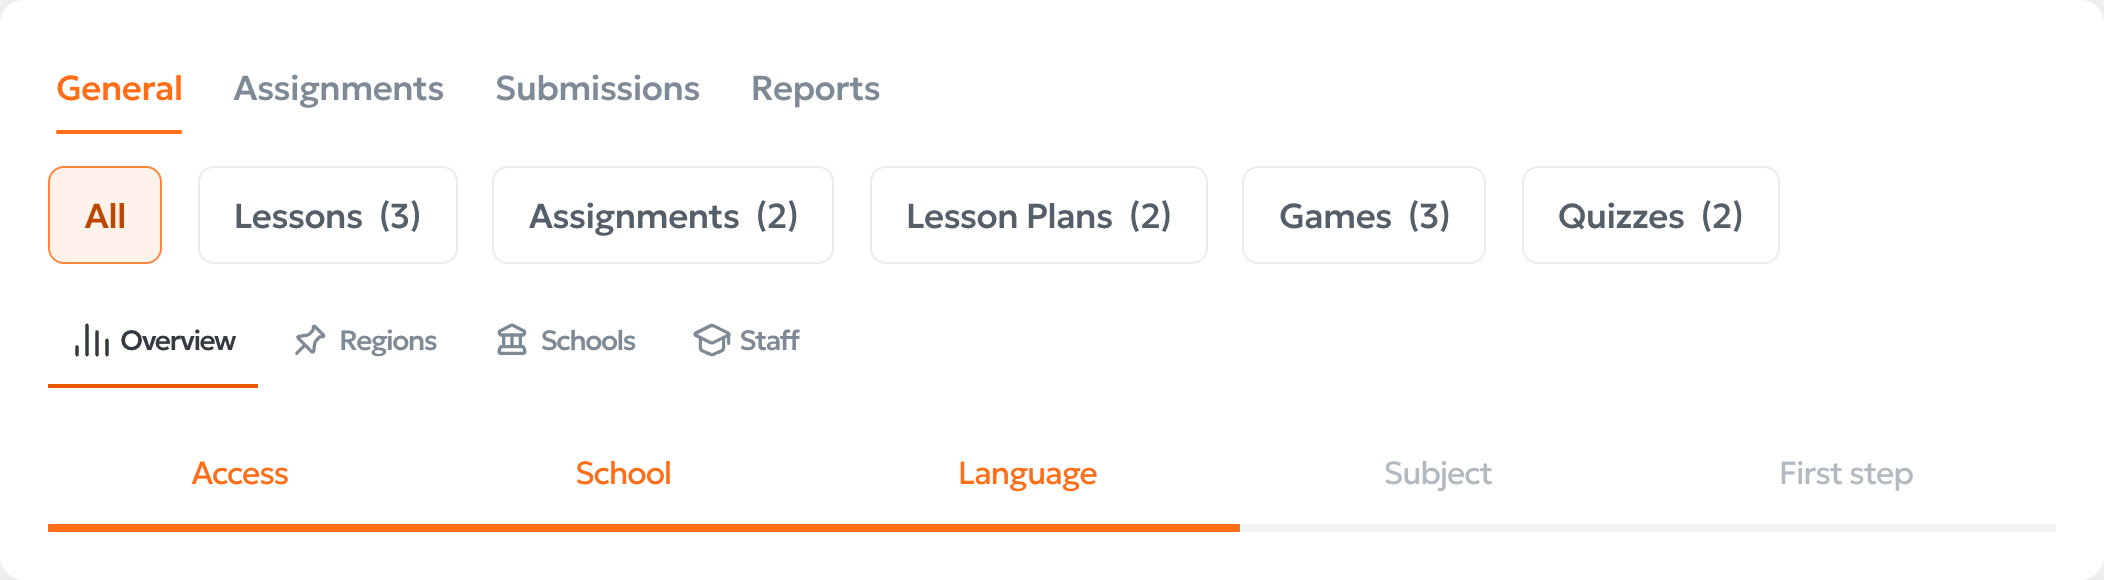Viewport: 2104px width, 580px height.
Task: Select the All filter chip
Action: (x=105, y=215)
